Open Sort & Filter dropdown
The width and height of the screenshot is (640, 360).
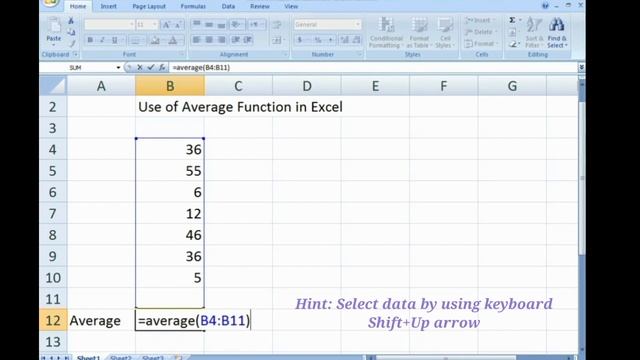point(533,33)
